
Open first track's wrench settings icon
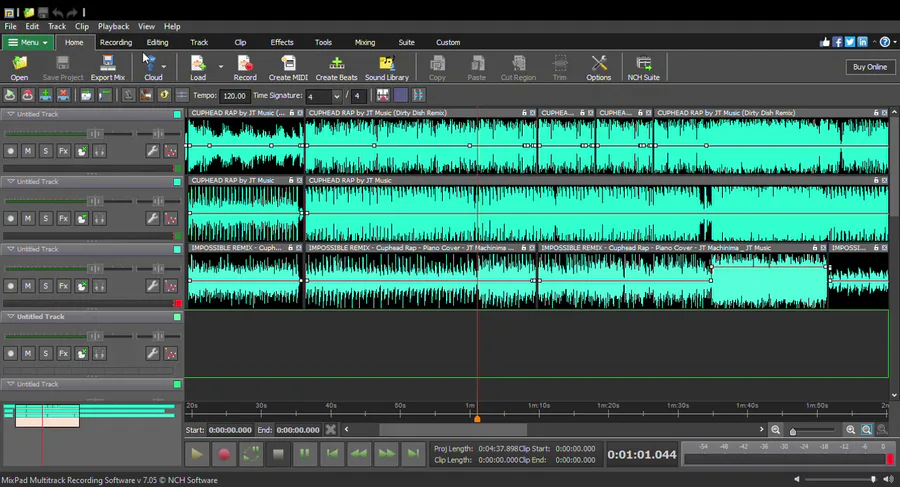(x=152, y=151)
